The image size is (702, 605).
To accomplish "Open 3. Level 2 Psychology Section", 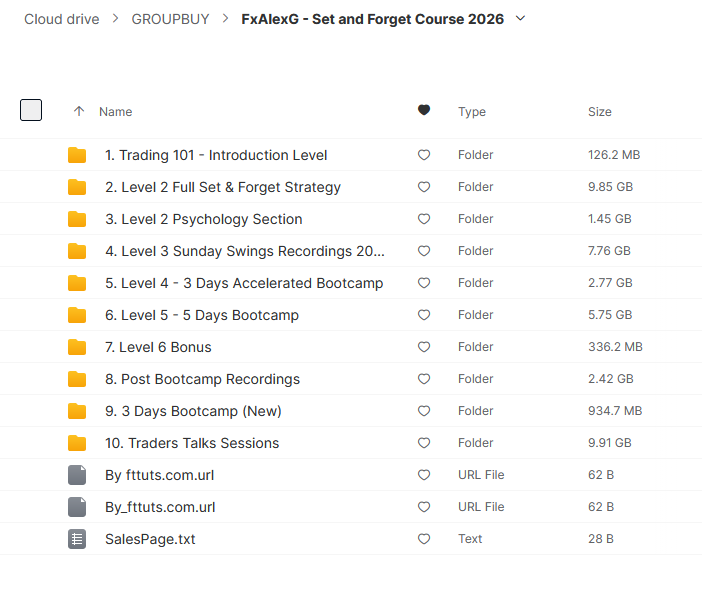I will click(x=204, y=219).
